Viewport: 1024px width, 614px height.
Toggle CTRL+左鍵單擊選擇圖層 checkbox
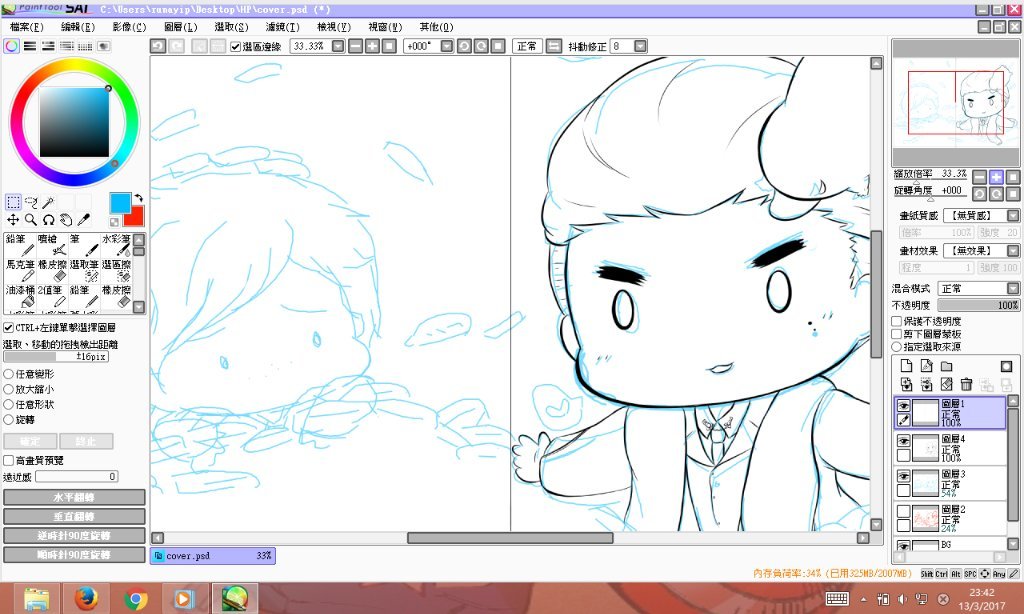(x=8, y=327)
